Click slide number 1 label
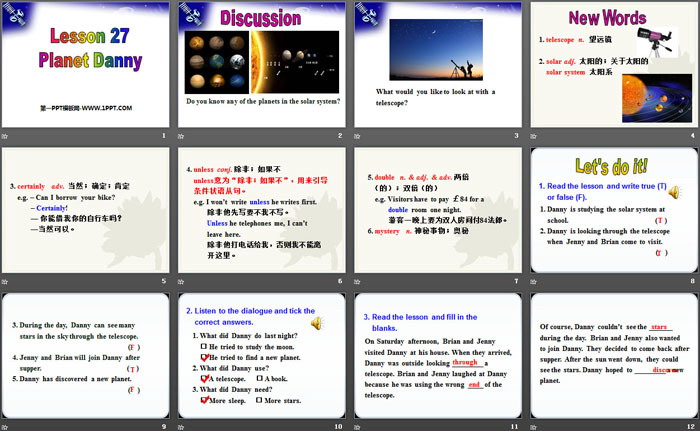 click(x=163, y=135)
